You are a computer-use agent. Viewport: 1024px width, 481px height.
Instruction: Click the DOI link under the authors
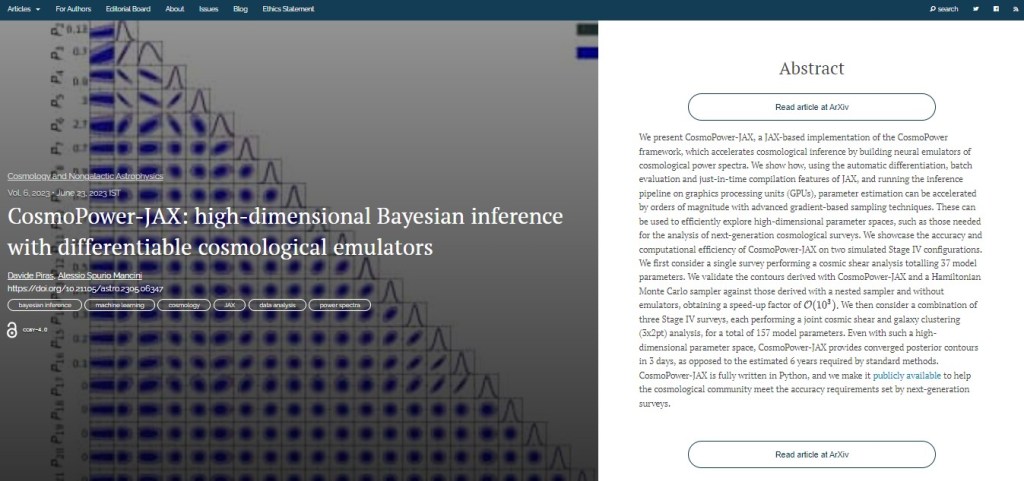click(86, 288)
